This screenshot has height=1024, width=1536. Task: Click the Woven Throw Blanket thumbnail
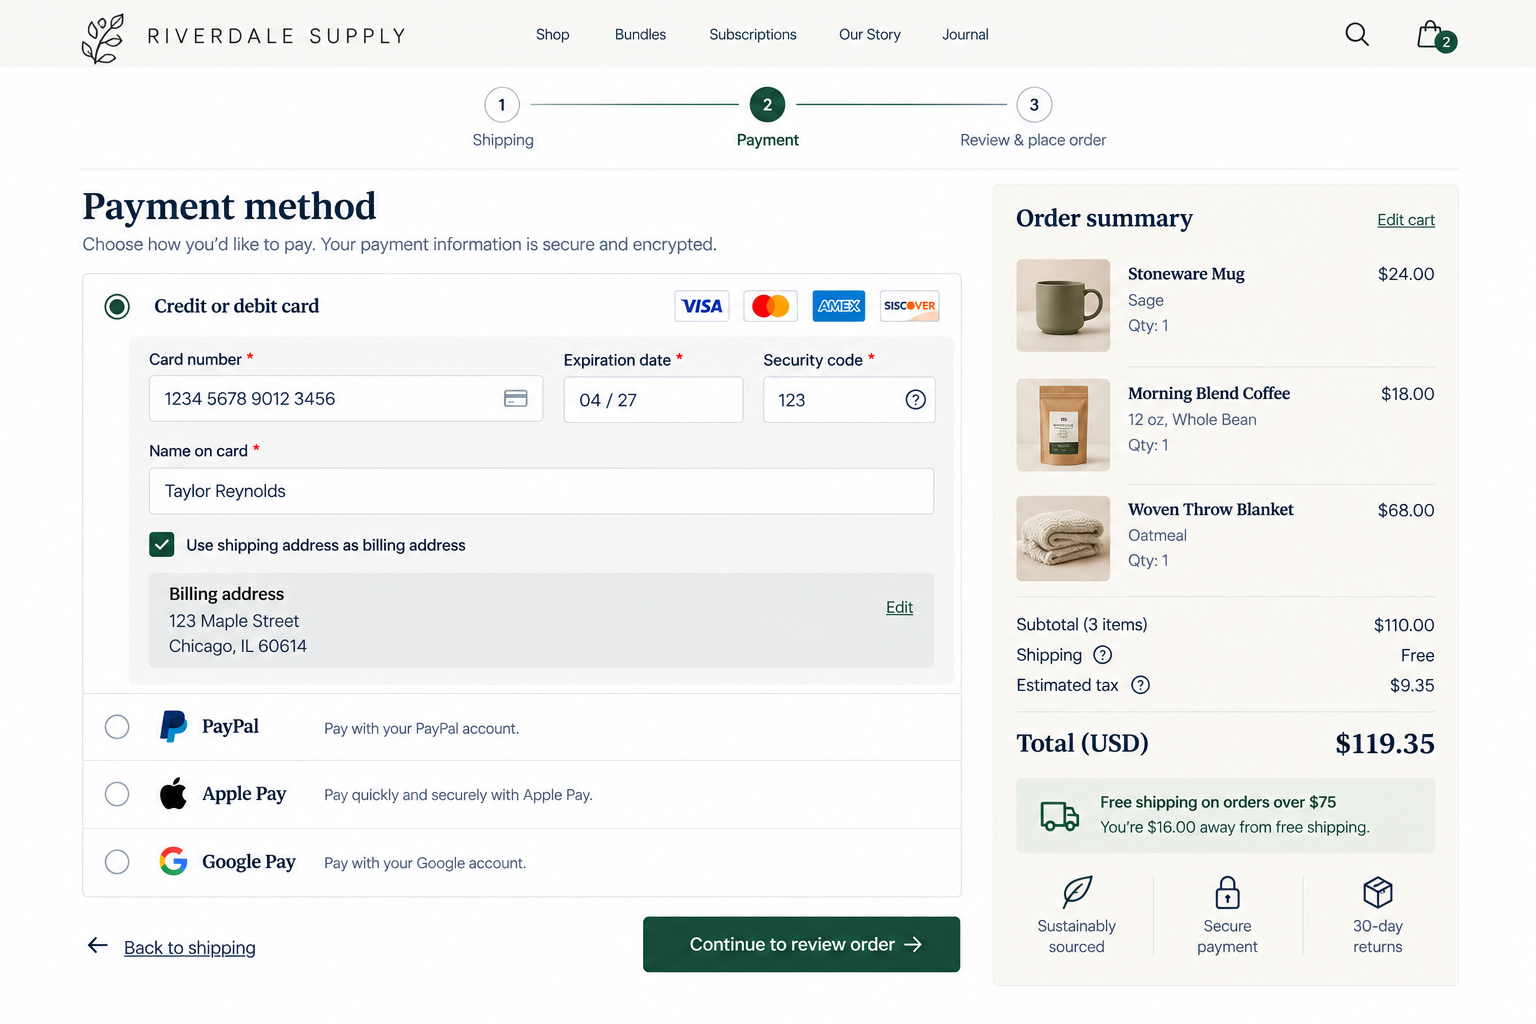(1063, 539)
